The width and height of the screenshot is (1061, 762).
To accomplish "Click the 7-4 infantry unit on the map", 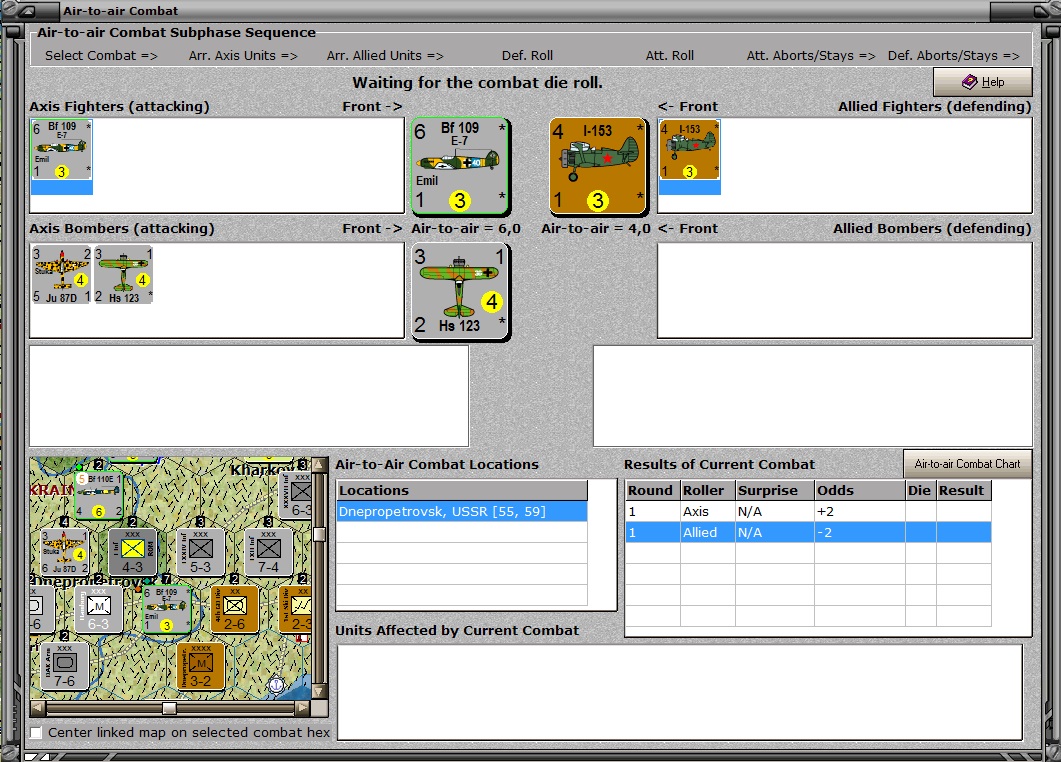I will pyautogui.click(x=268, y=552).
